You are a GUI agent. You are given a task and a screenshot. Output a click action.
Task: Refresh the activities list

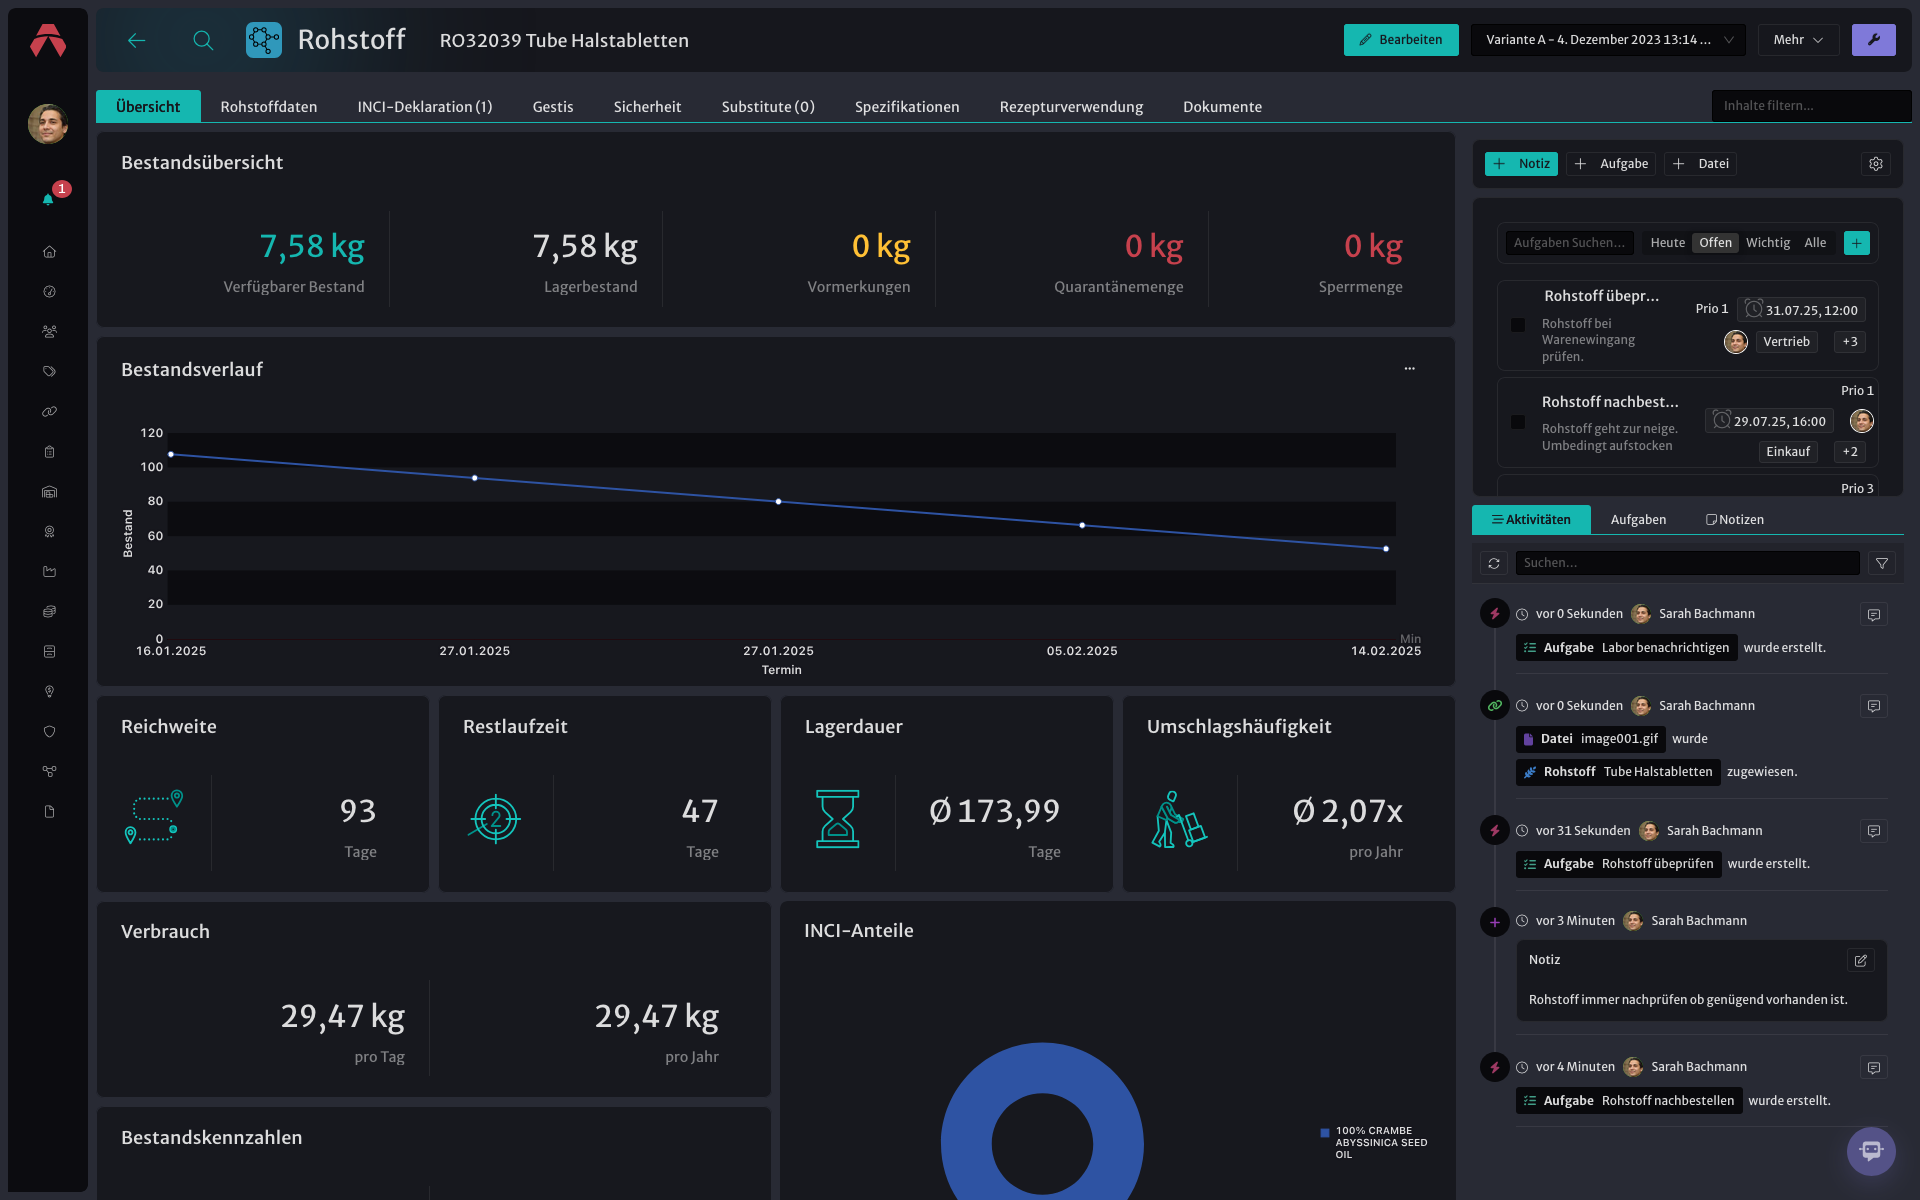click(1494, 563)
